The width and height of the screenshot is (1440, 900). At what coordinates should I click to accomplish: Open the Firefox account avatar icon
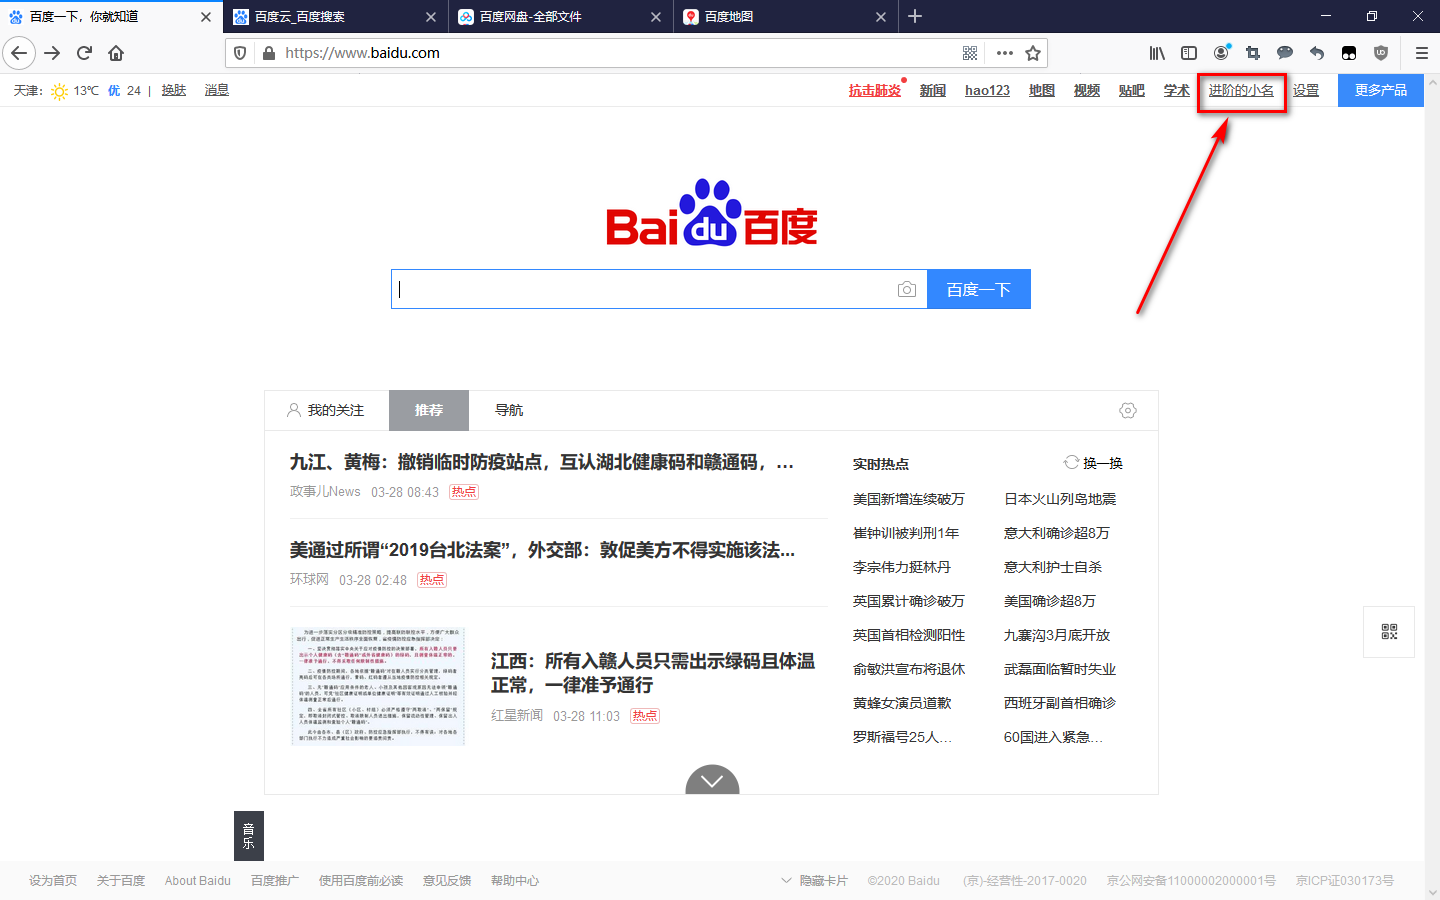coord(1221,53)
